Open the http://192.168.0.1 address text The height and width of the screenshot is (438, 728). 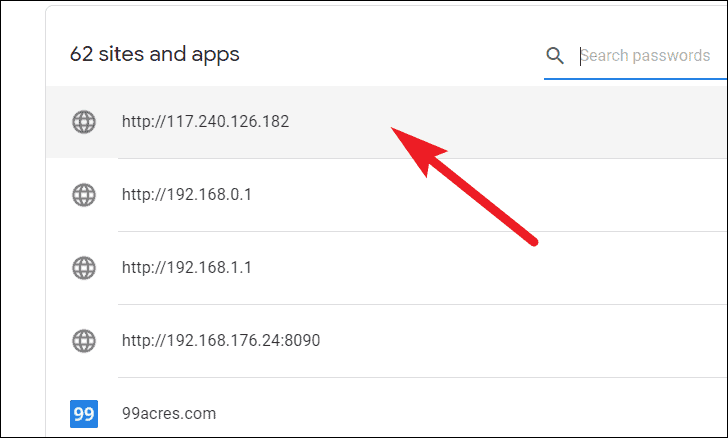coord(187,195)
